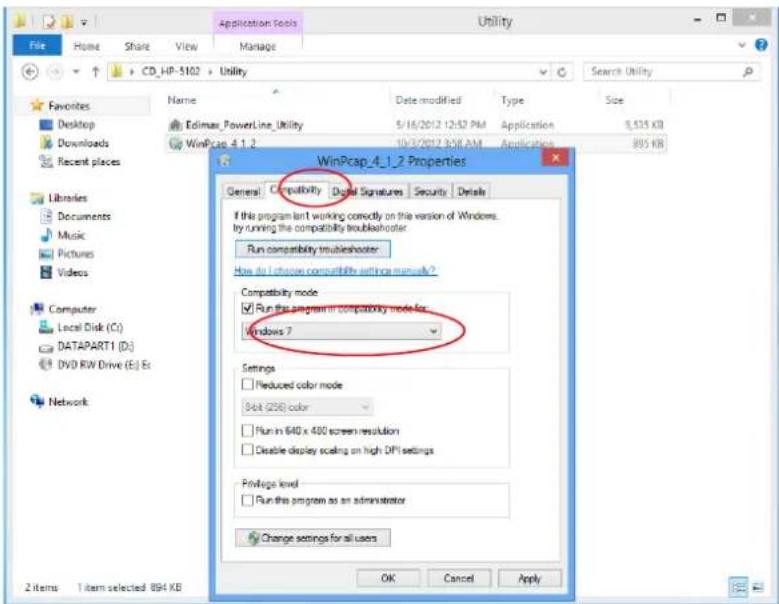Refresh the Utility folder view
This screenshot has width=779, height=604.
pos(562,72)
